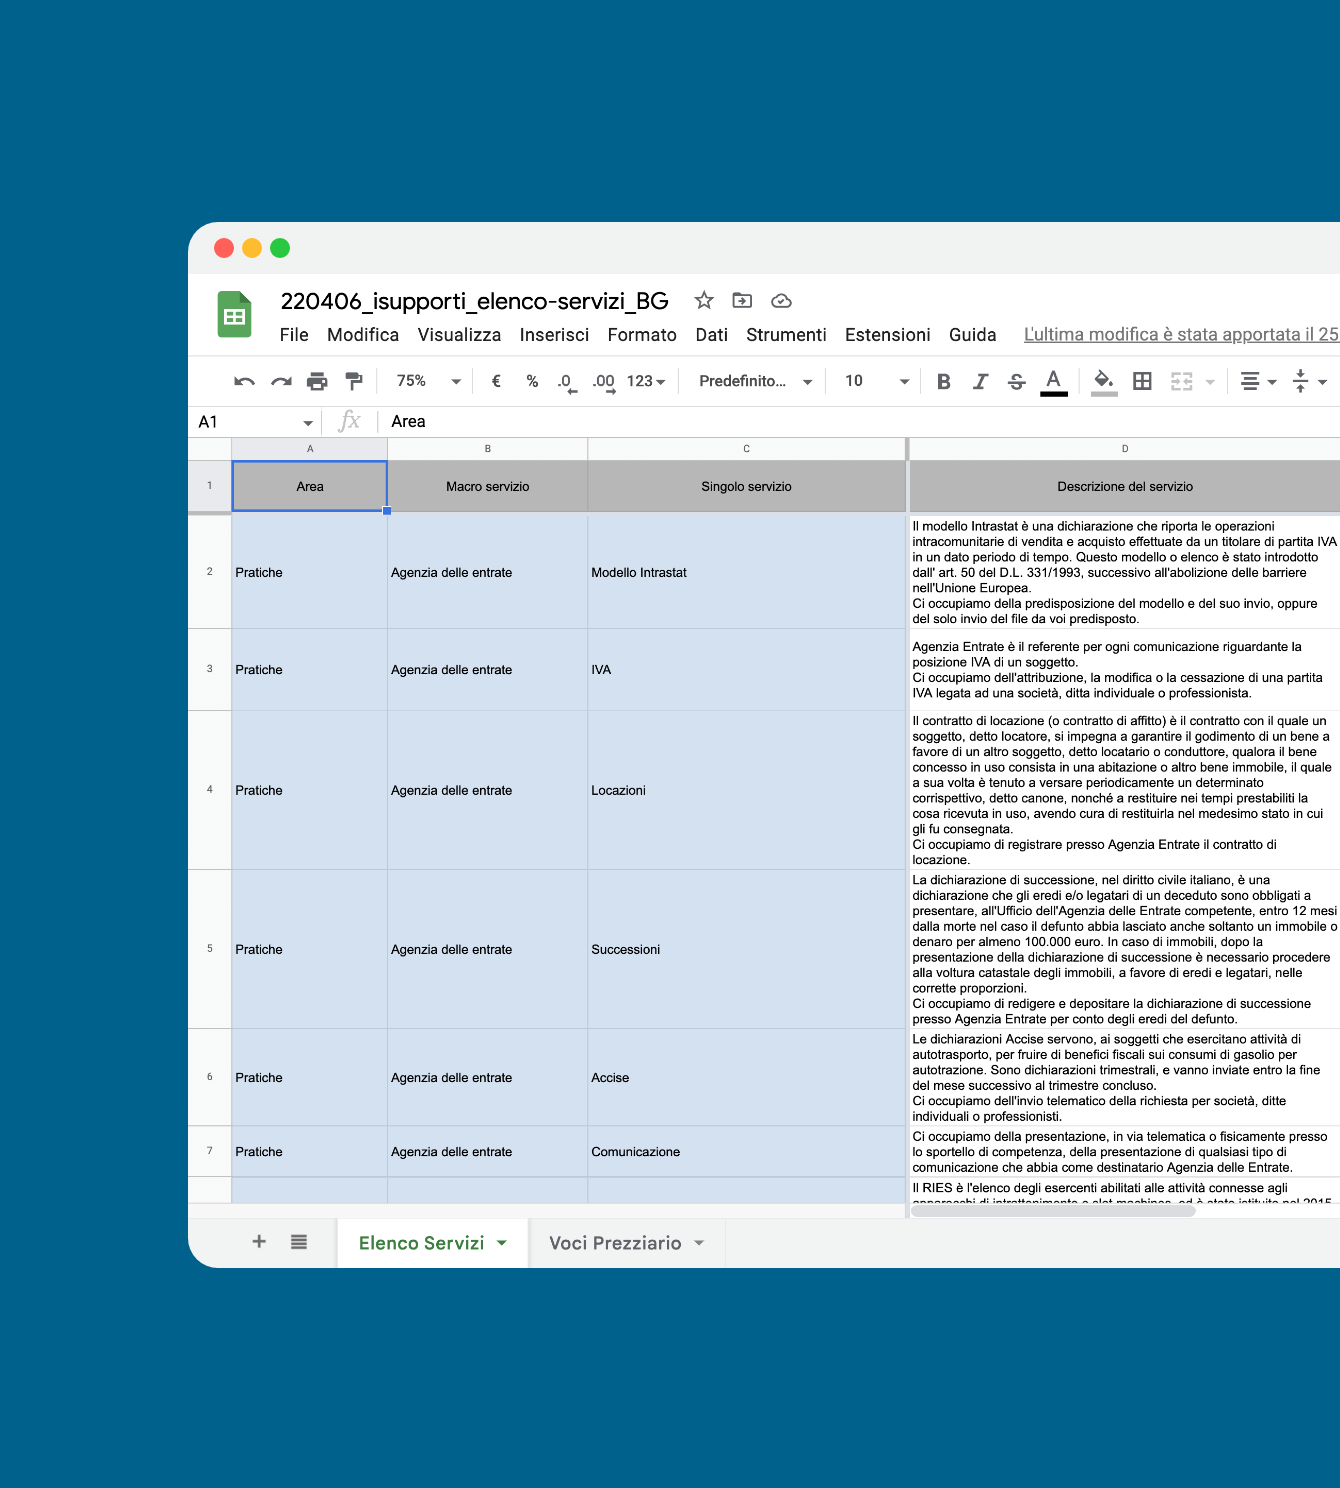Select column B header
Viewport: 1340px width, 1488px height.
488,449
